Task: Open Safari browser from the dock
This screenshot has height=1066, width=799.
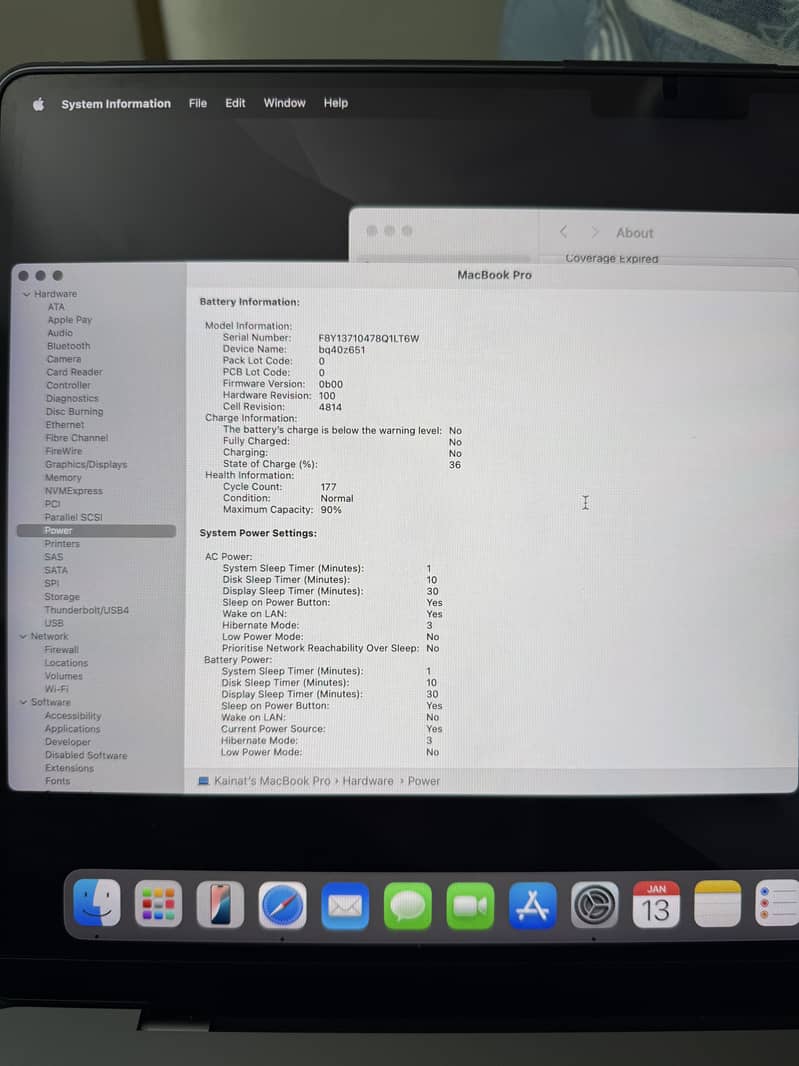Action: [x=283, y=906]
